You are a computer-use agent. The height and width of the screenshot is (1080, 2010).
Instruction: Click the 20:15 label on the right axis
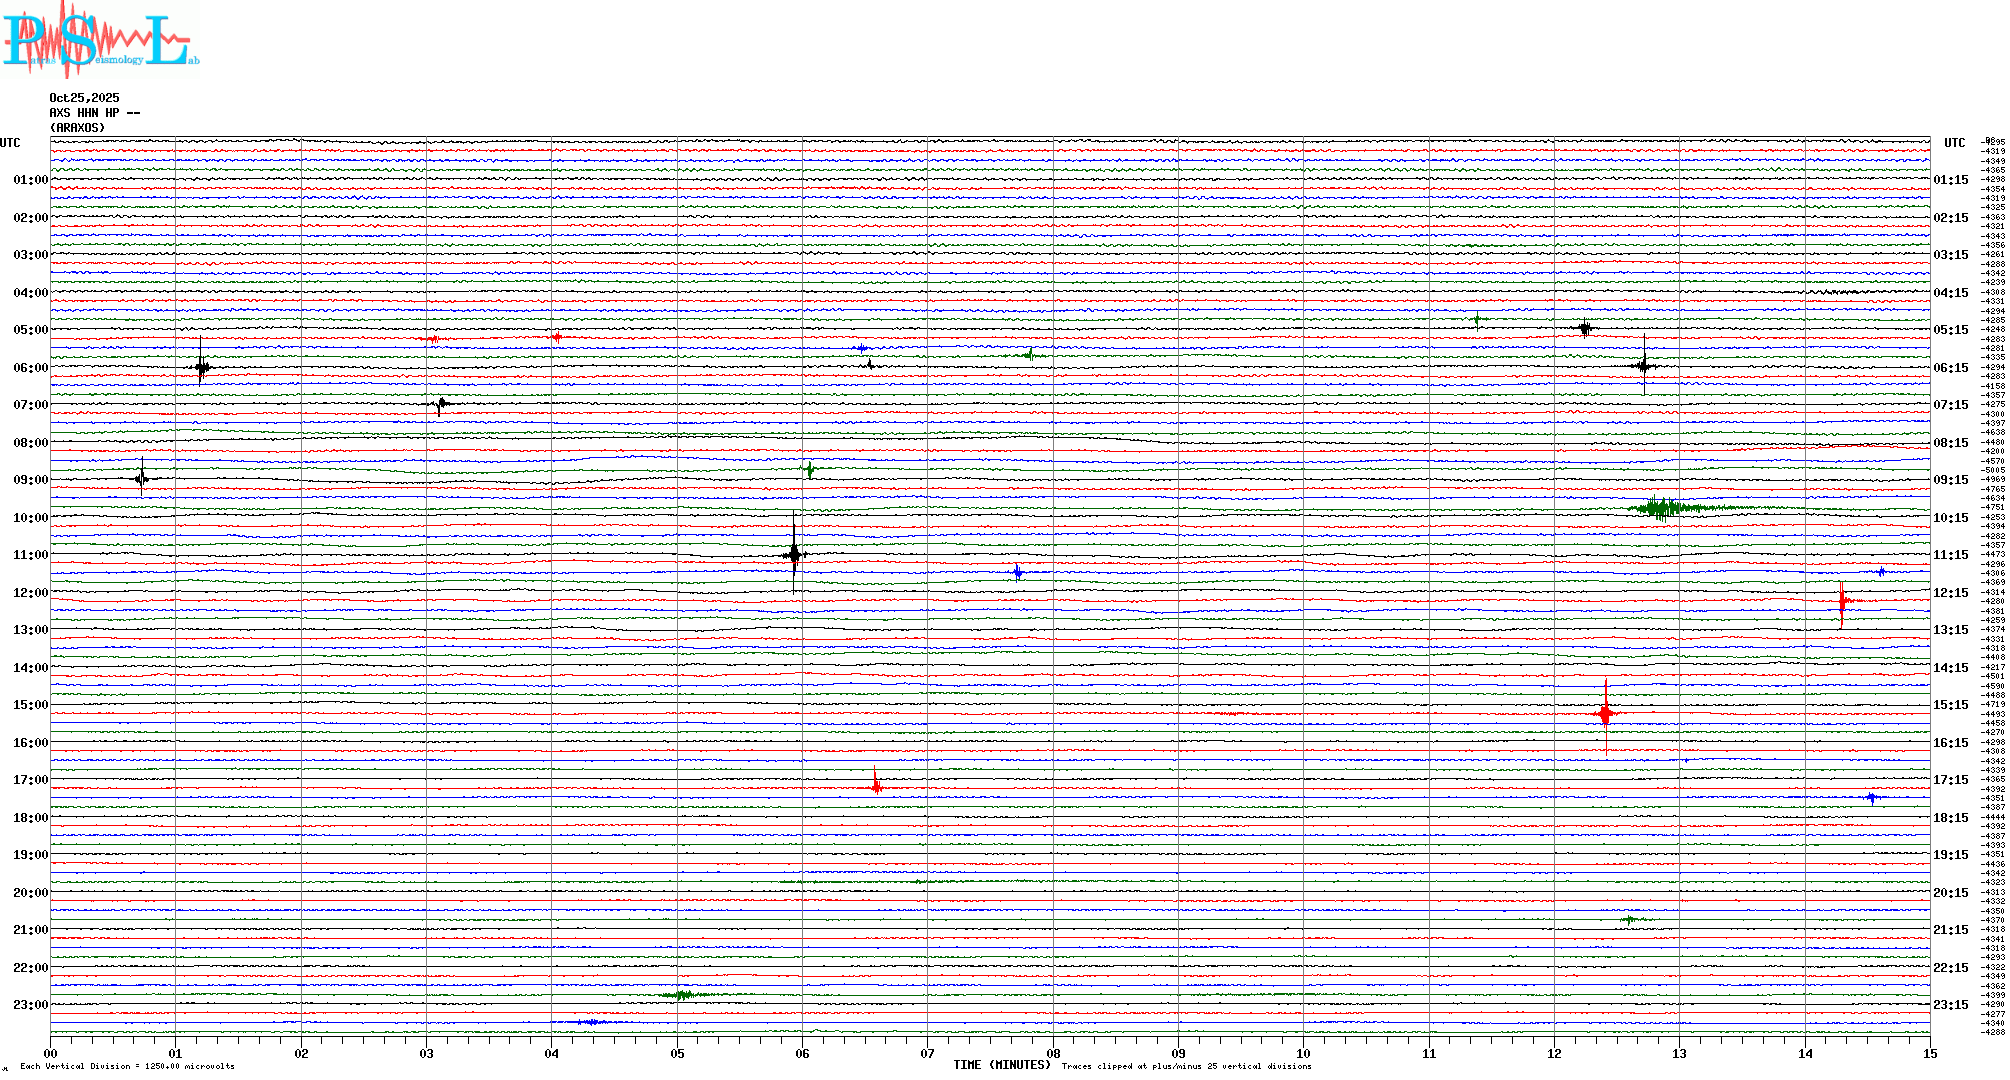coord(1950,893)
